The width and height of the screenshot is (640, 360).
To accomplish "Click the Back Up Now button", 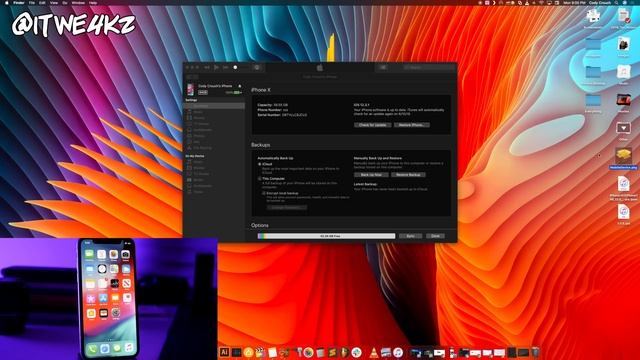I will 371,175.
